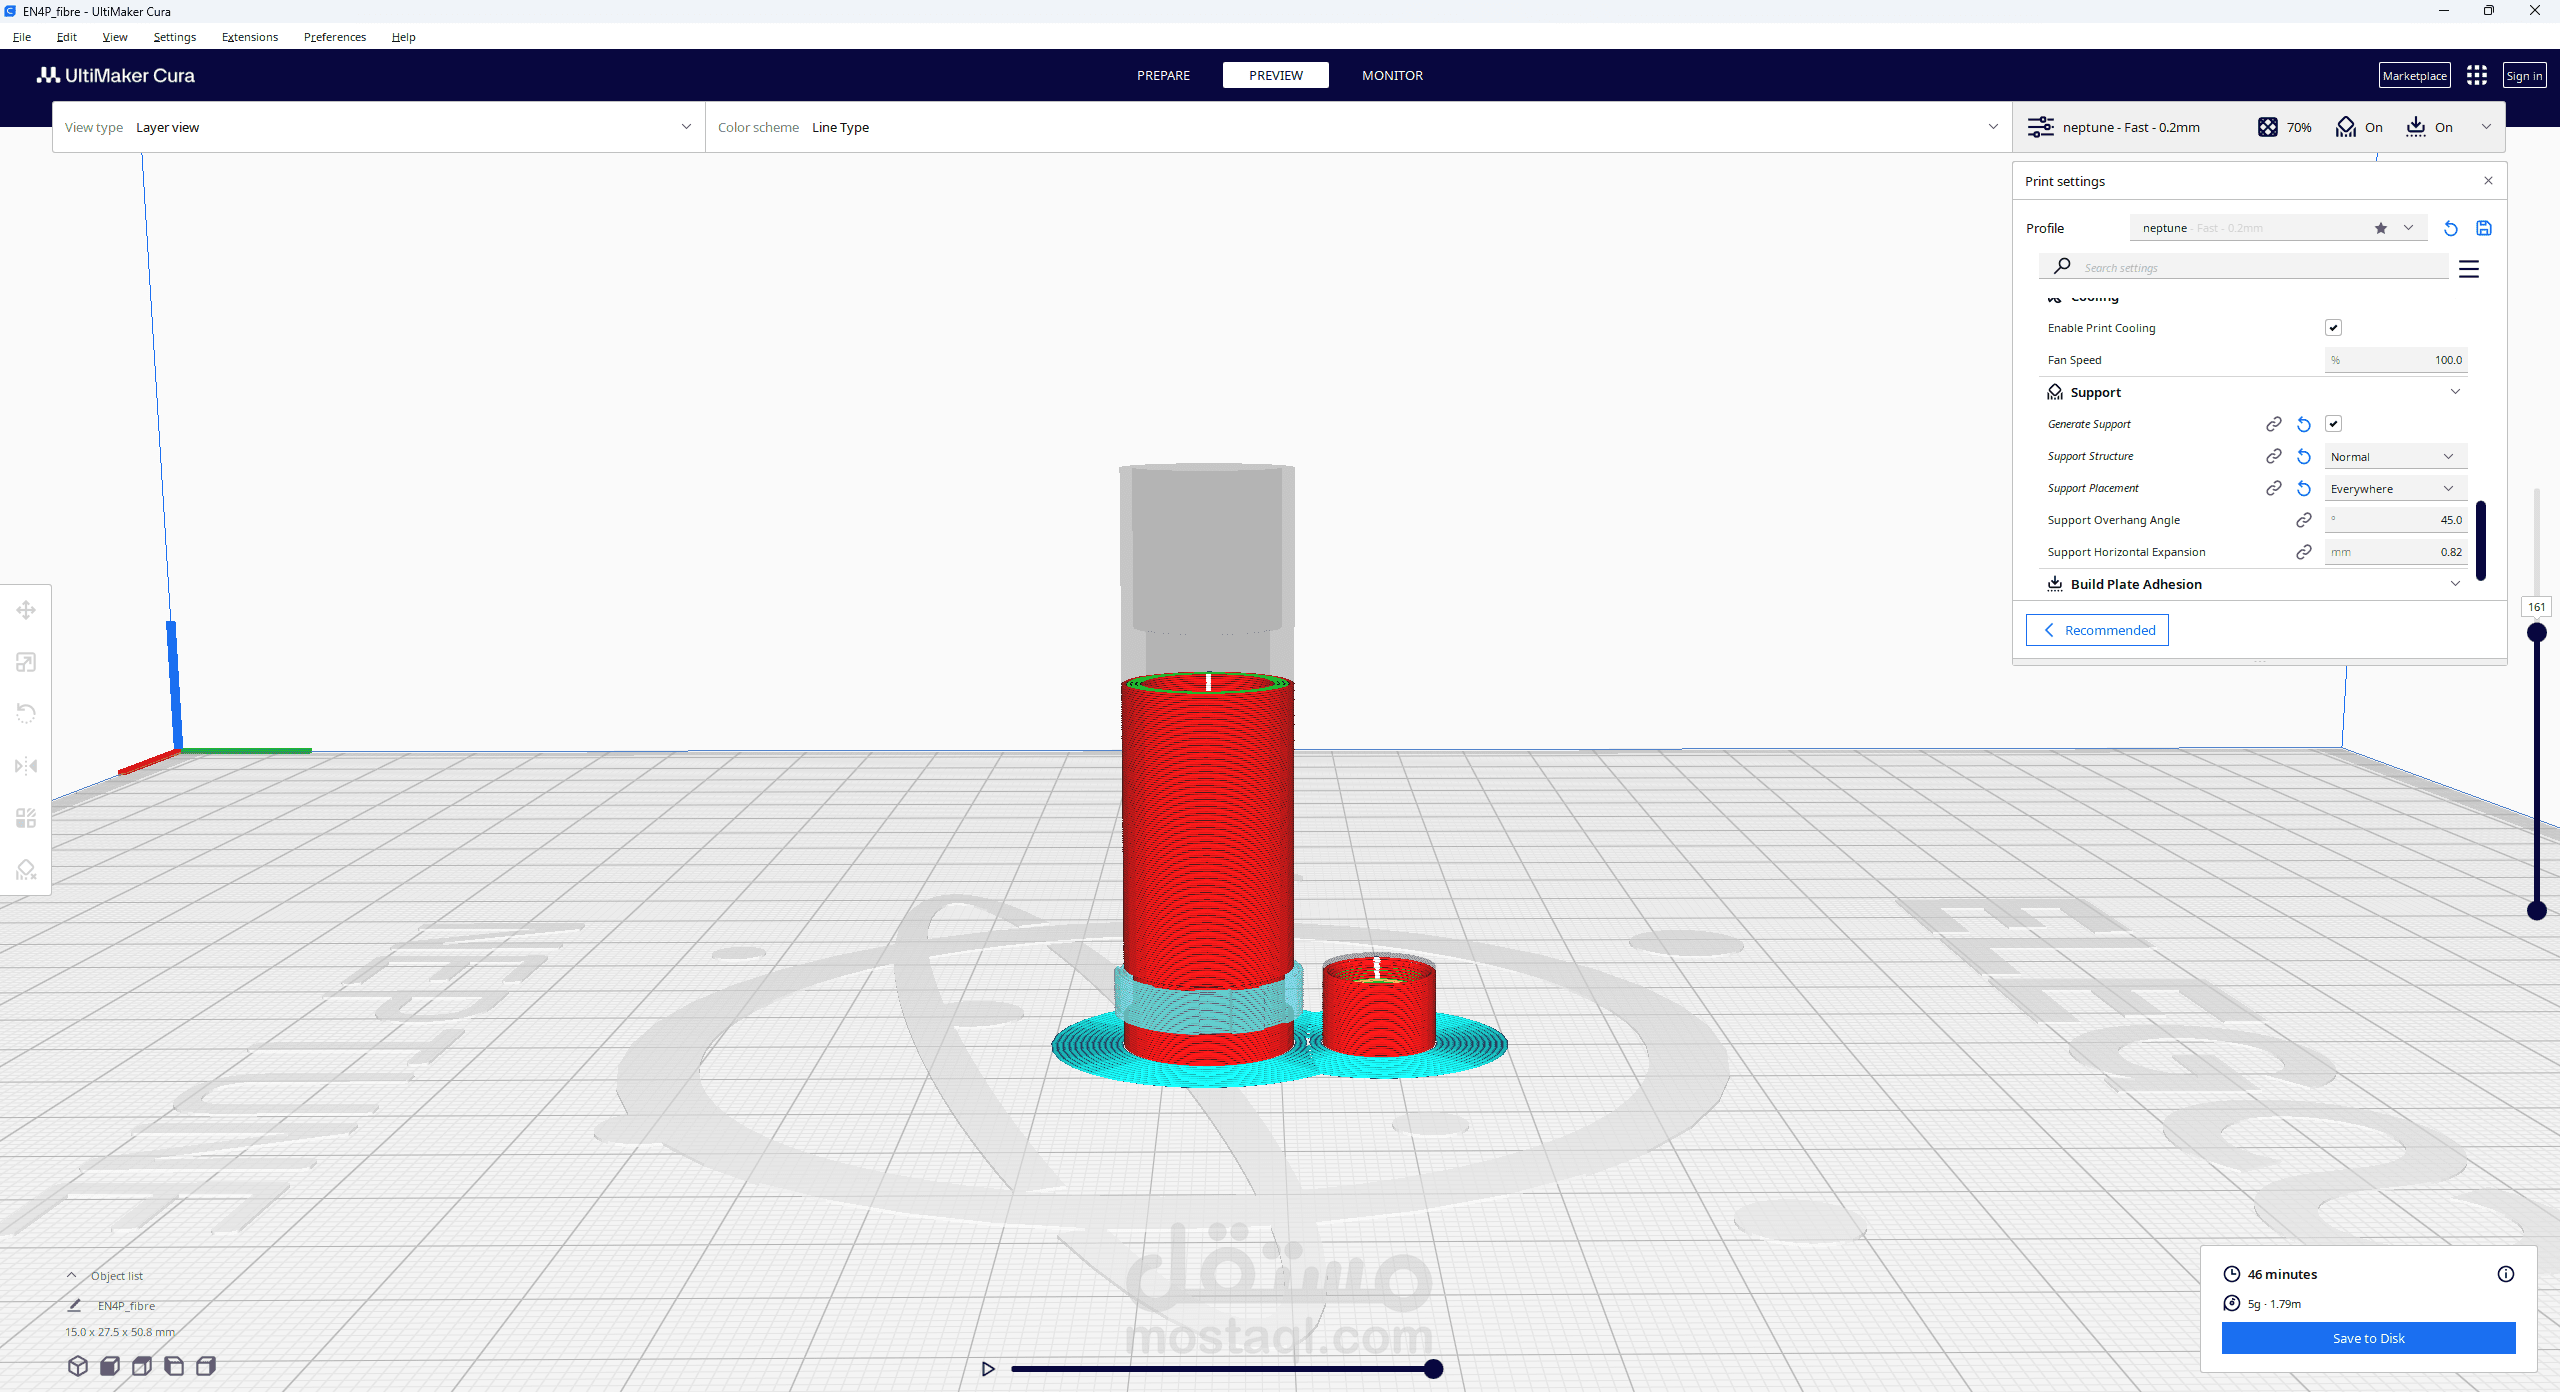Select the Support Blocker tool
The image size is (2560, 1392).
26,870
